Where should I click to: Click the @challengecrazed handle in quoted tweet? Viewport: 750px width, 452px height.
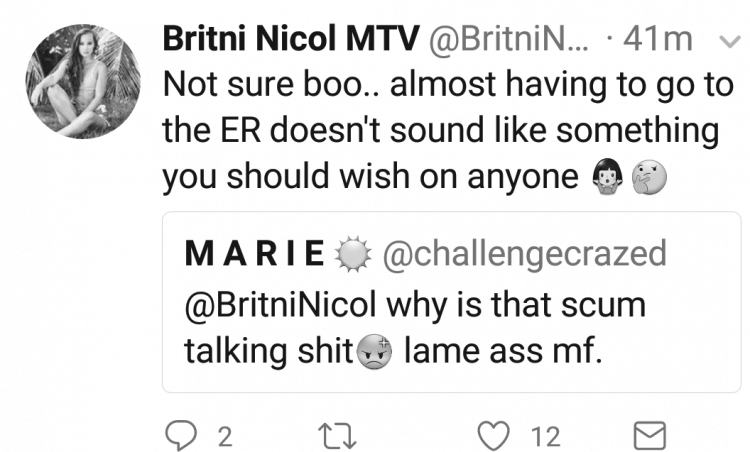coord(524,254)
